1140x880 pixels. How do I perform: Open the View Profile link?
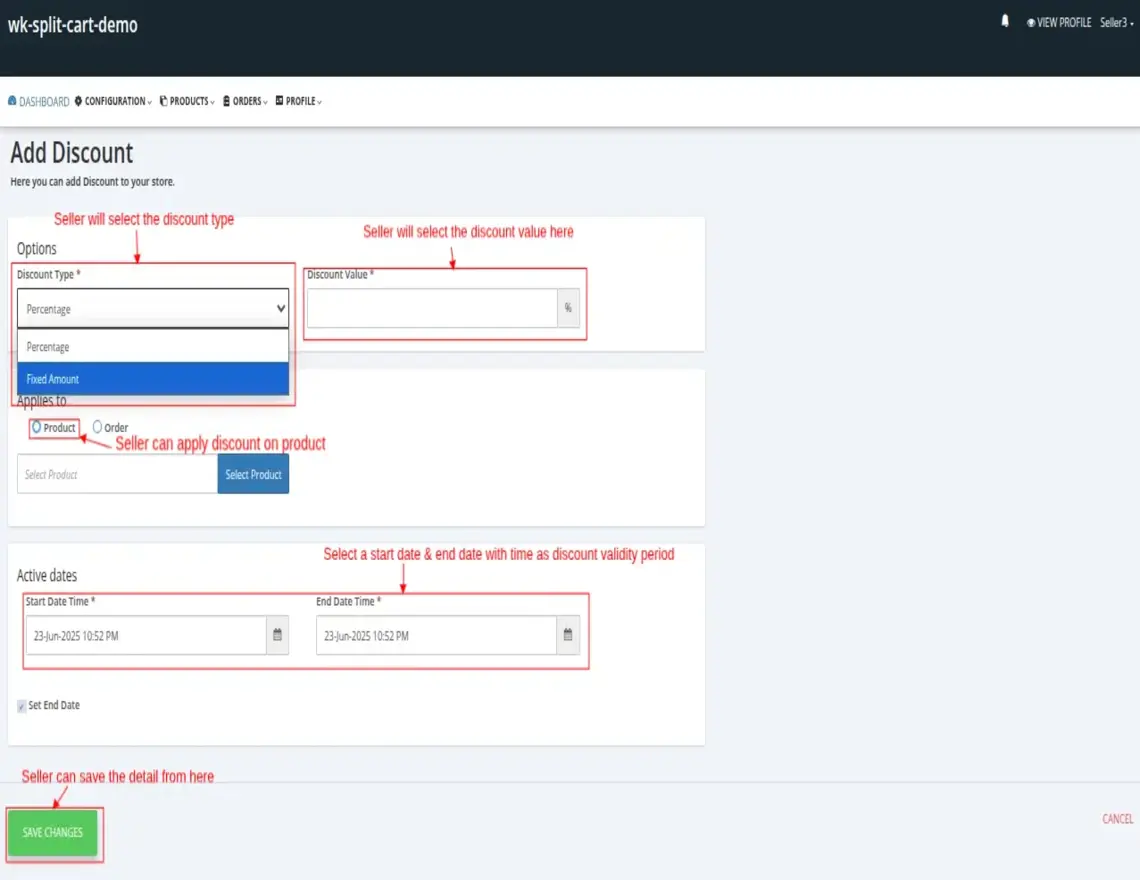[x=1059, y=23]
